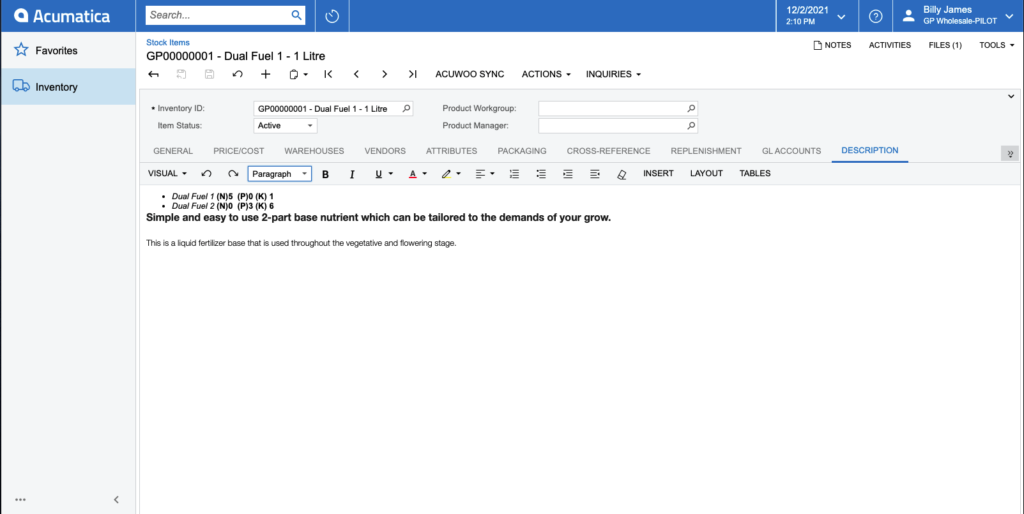Open the INSERT editor menu

point(658,174)
